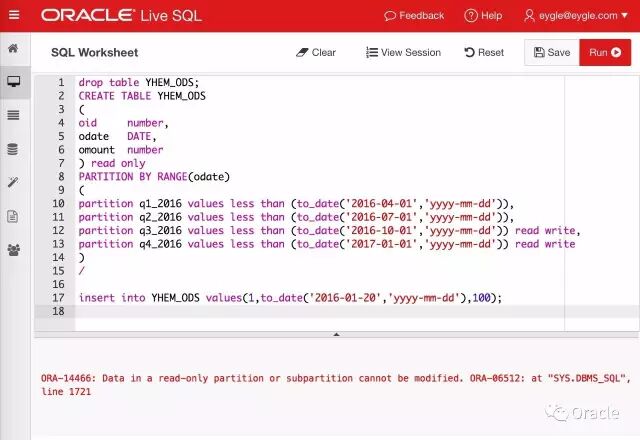Open Code Library people icon in sidebar
Image resolution: width=640 pixels, height=440 pixels.
tap(13, 249)
